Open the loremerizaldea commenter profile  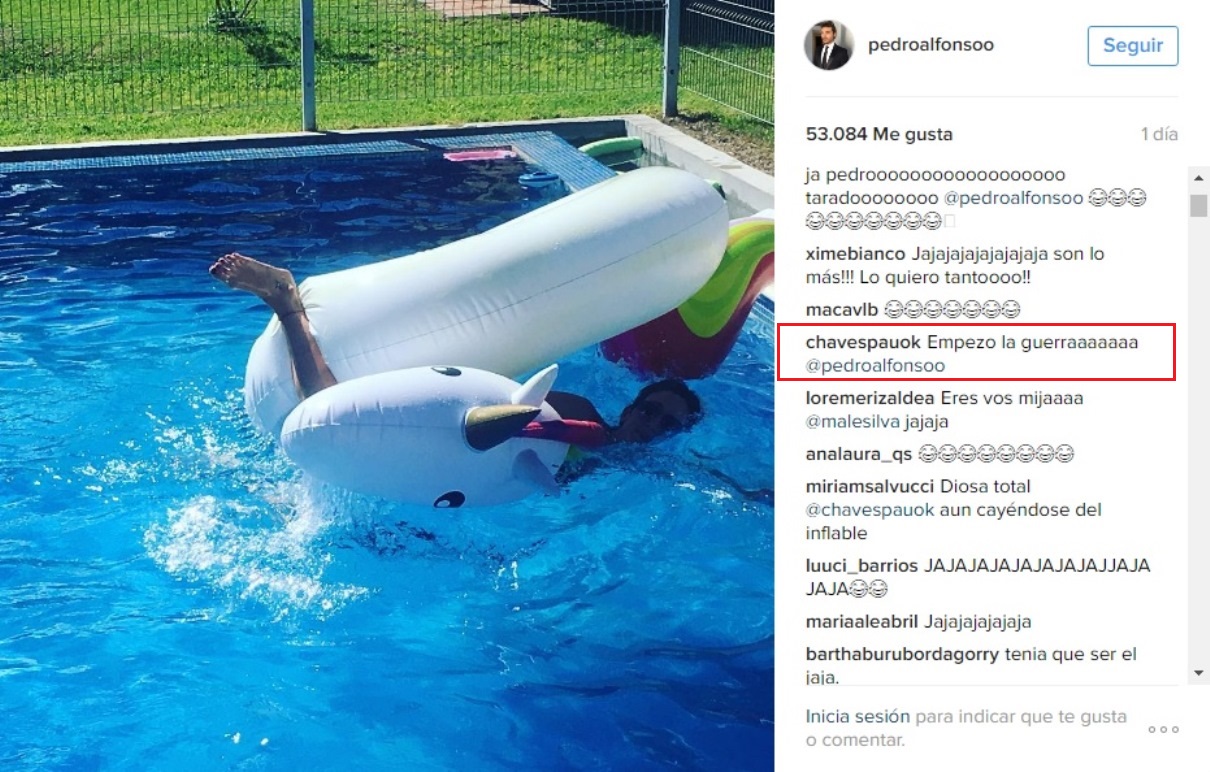[871, 398]
